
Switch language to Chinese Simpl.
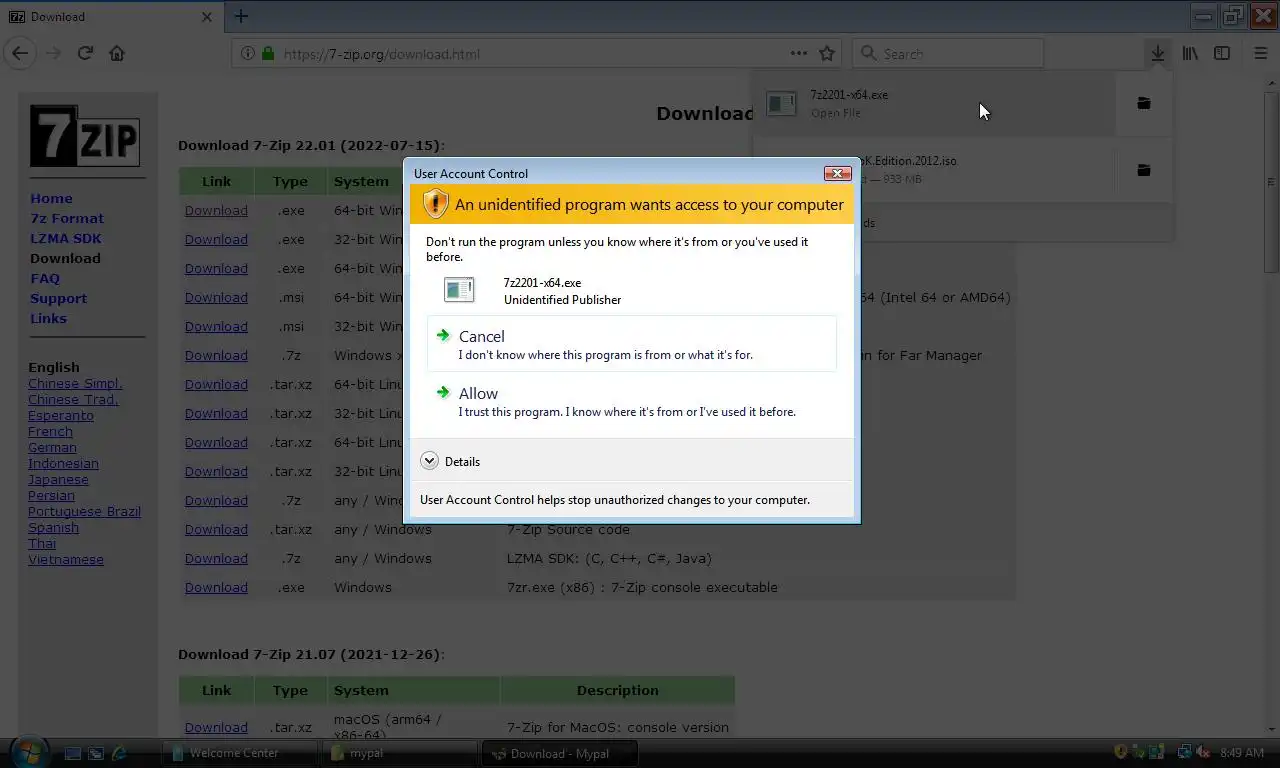point(75,383)
